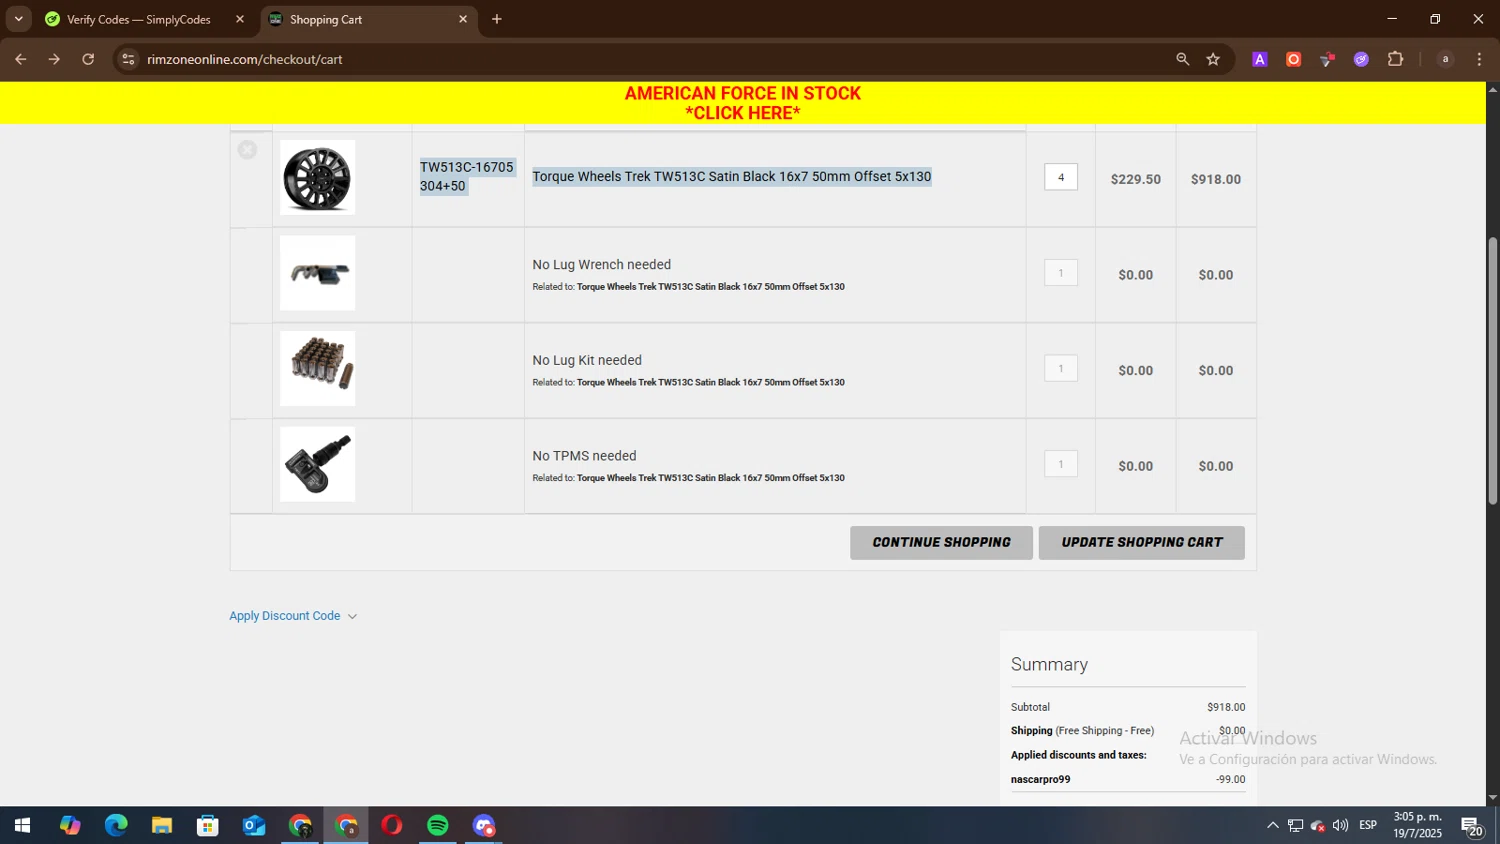Click quantity field of No TPMS row

1061,464
